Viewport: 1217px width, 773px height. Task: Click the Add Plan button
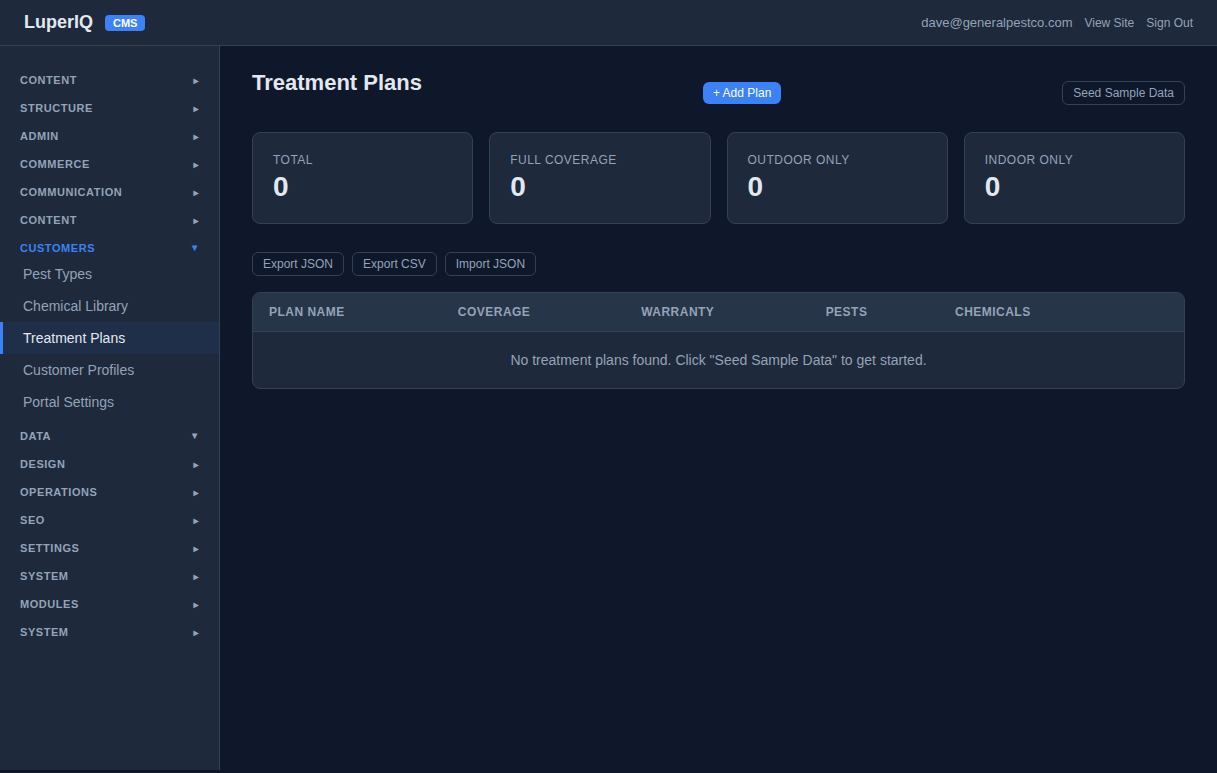pyautogui.click(x=741, y=92)
